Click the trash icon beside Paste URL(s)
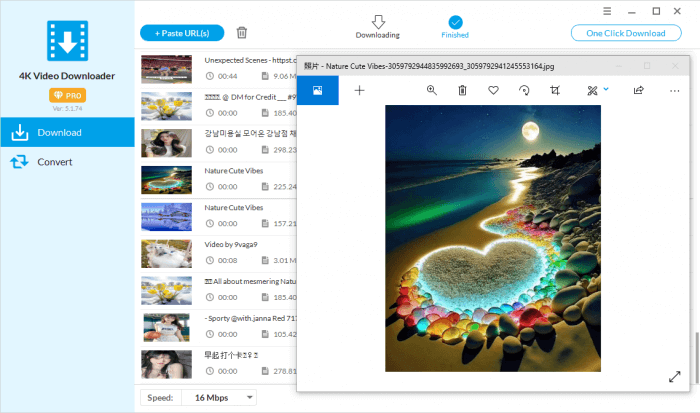Viewport: 700px width, 413px height. (x=242, y=33)
